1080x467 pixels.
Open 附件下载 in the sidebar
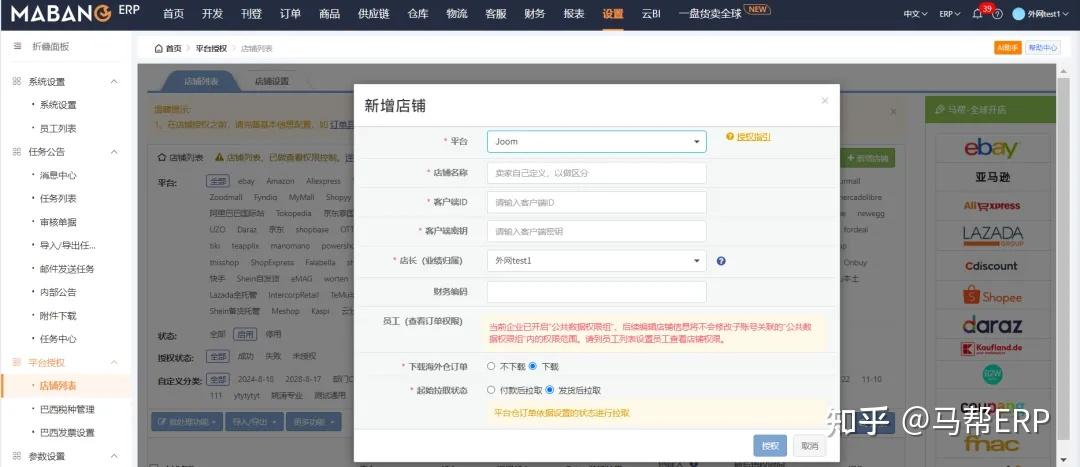[x=58, y=315]
